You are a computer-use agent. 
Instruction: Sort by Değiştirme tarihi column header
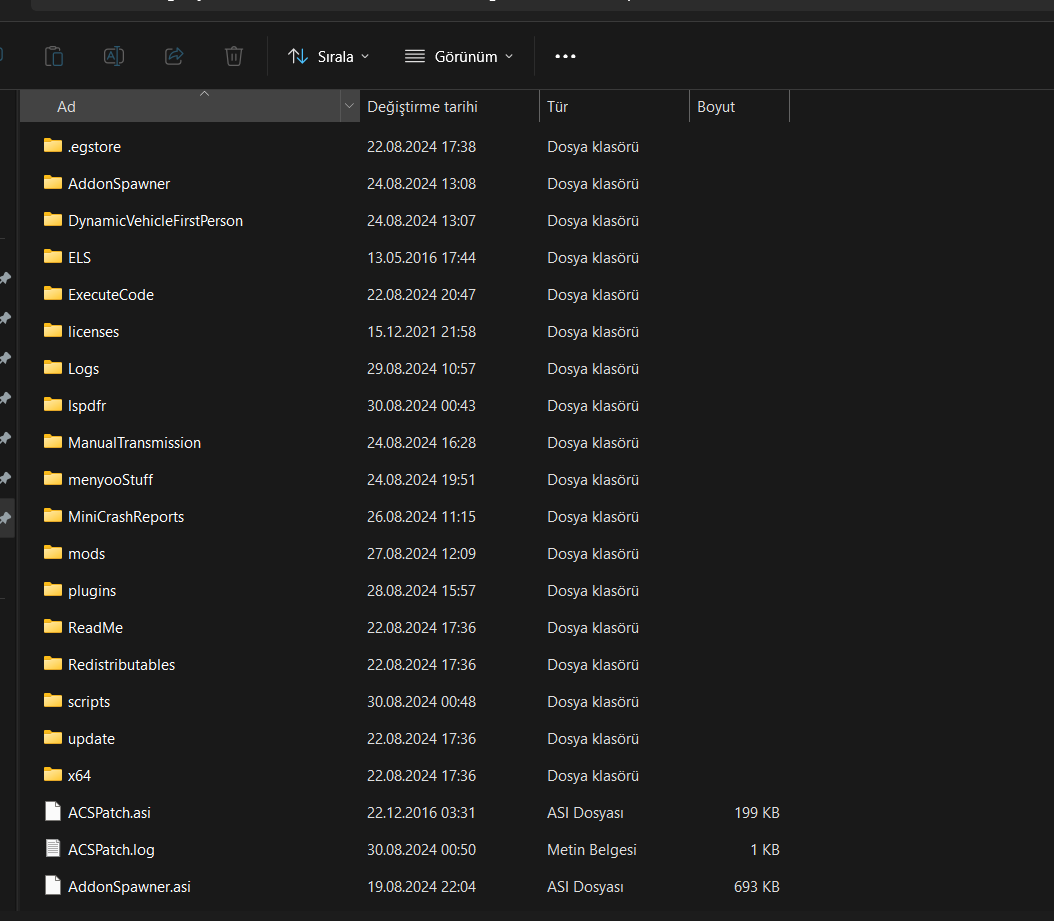click(422, 106)
